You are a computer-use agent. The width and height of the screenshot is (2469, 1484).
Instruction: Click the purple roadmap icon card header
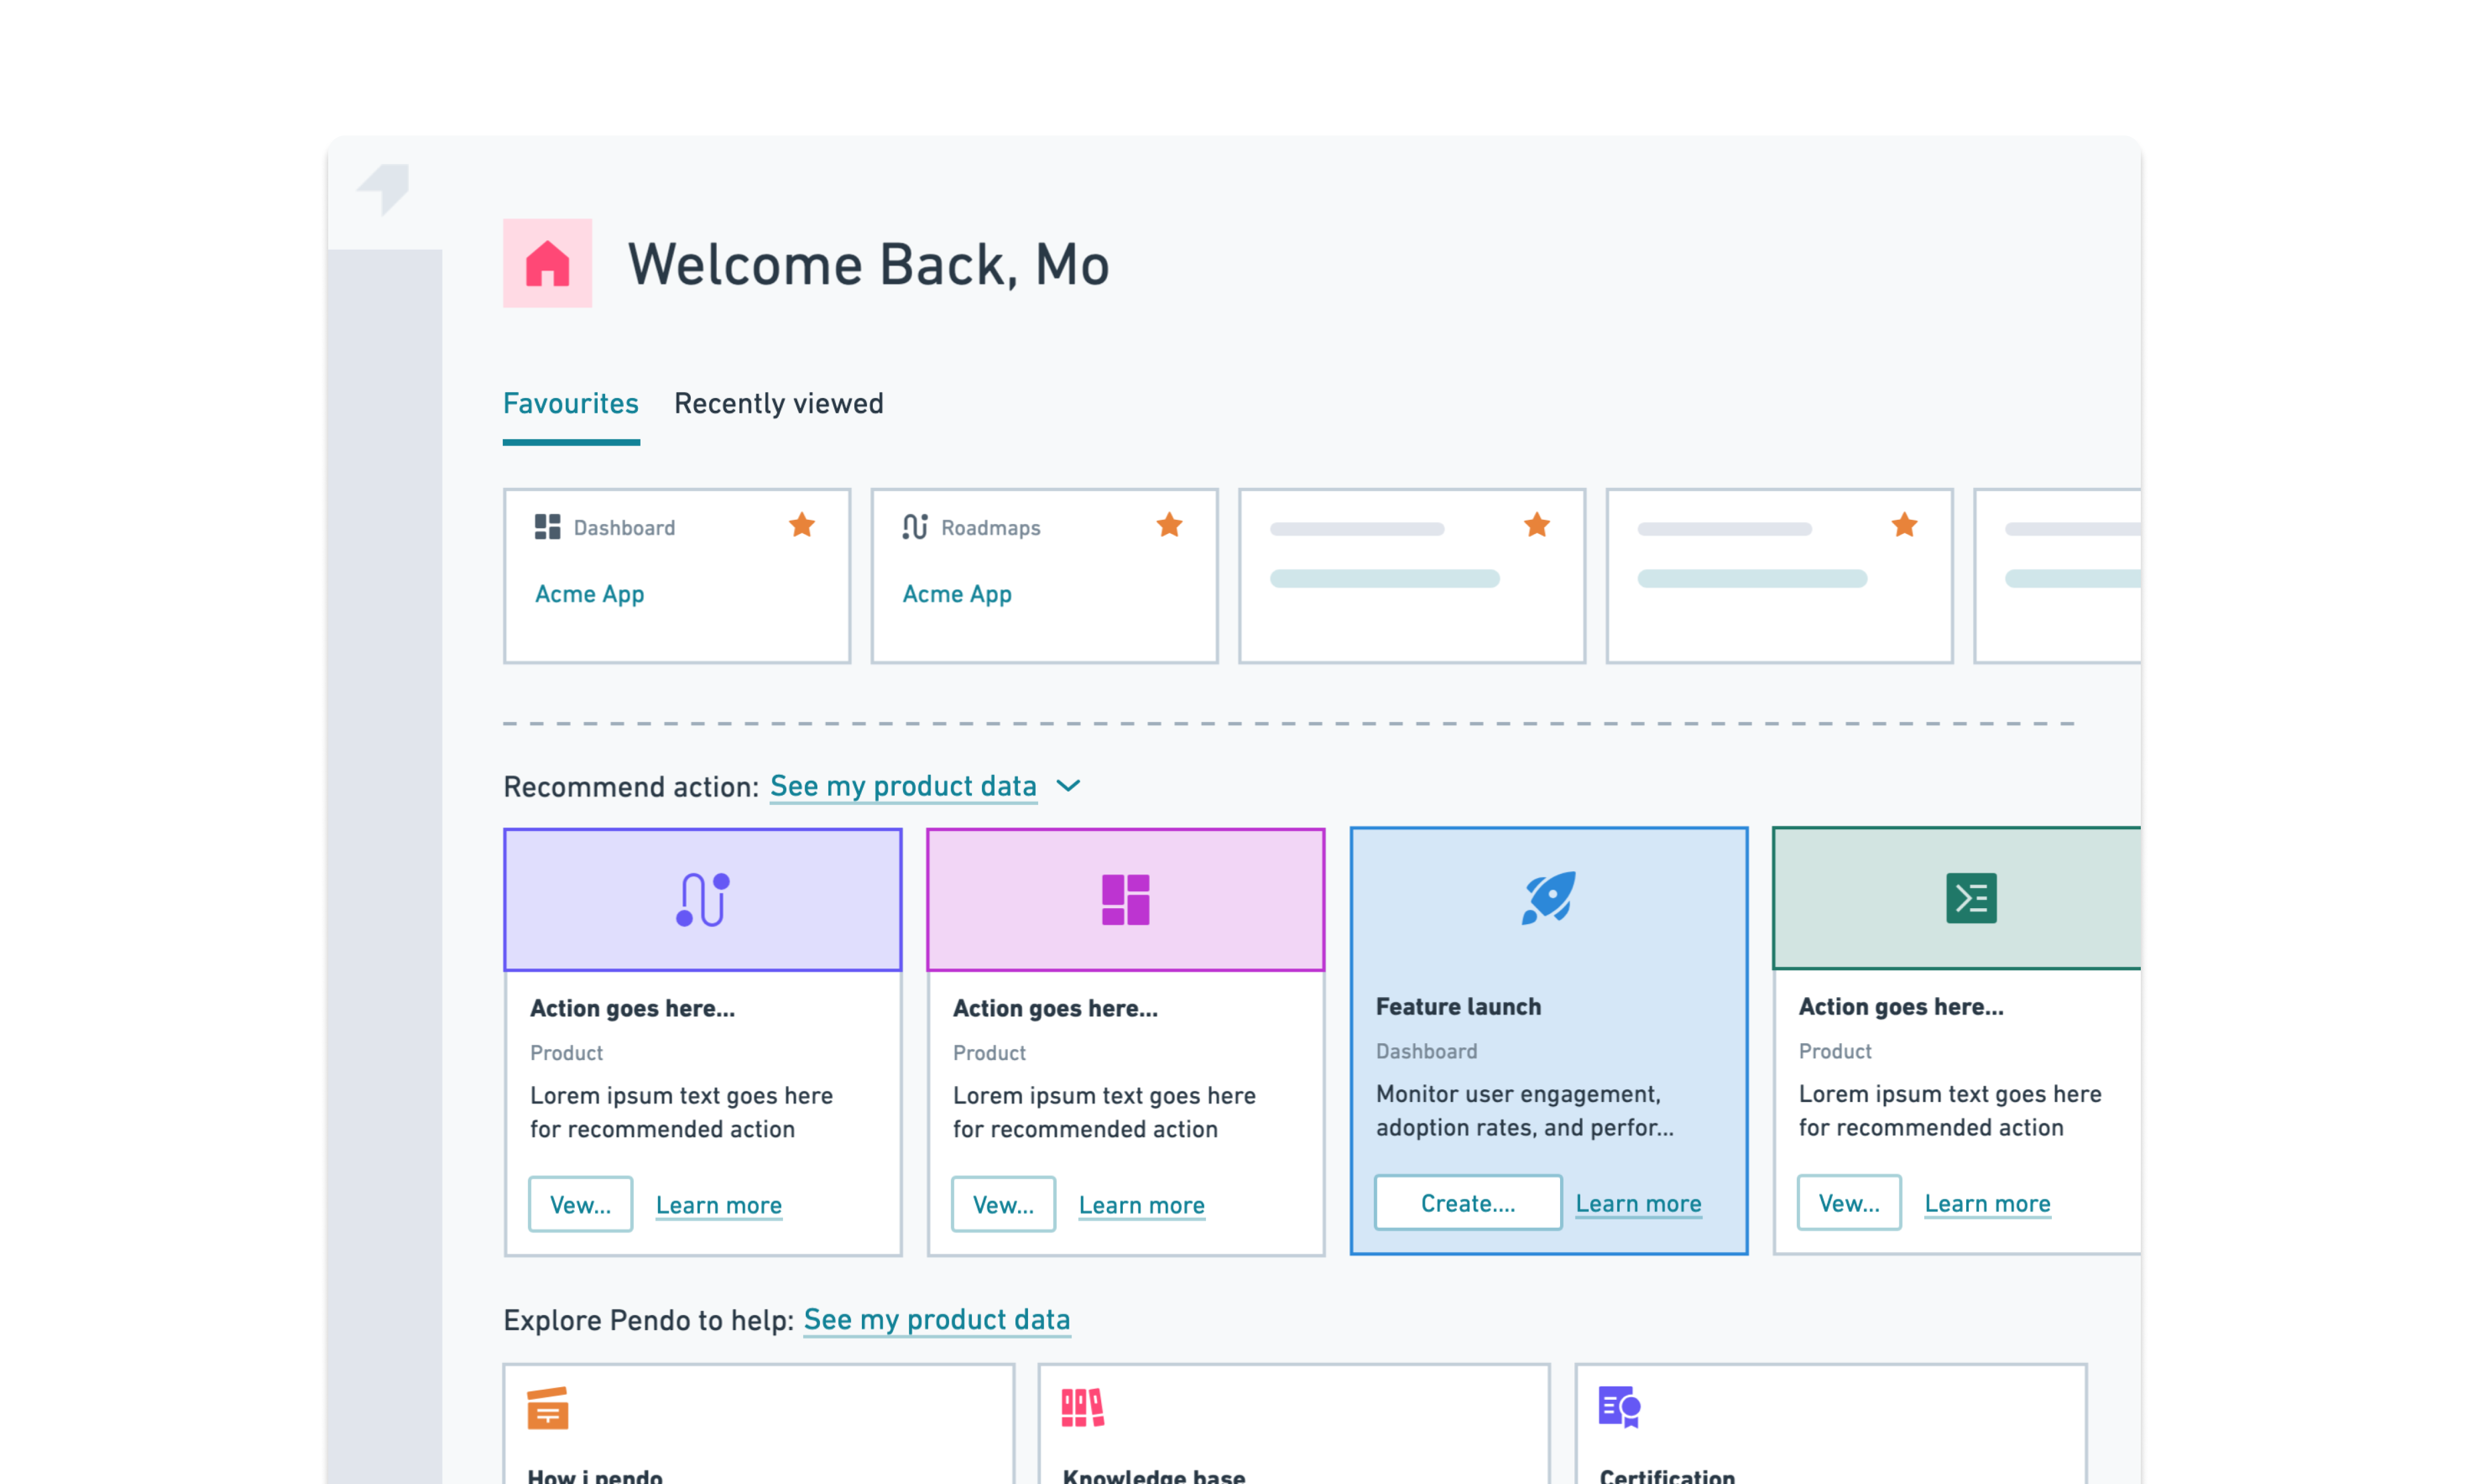pos(702,898)
